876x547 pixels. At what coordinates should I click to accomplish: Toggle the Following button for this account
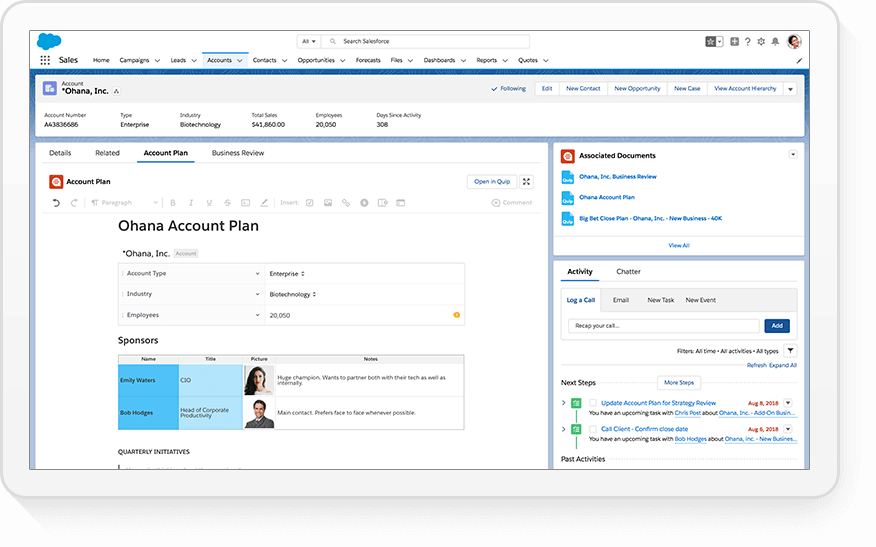coord(508,89)
